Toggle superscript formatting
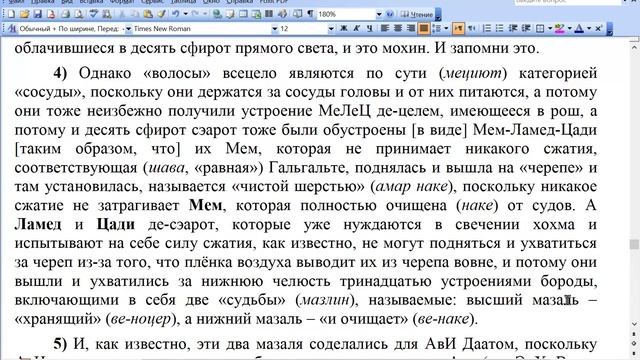This screenshot has height=360, width=640. click(598, 28)
